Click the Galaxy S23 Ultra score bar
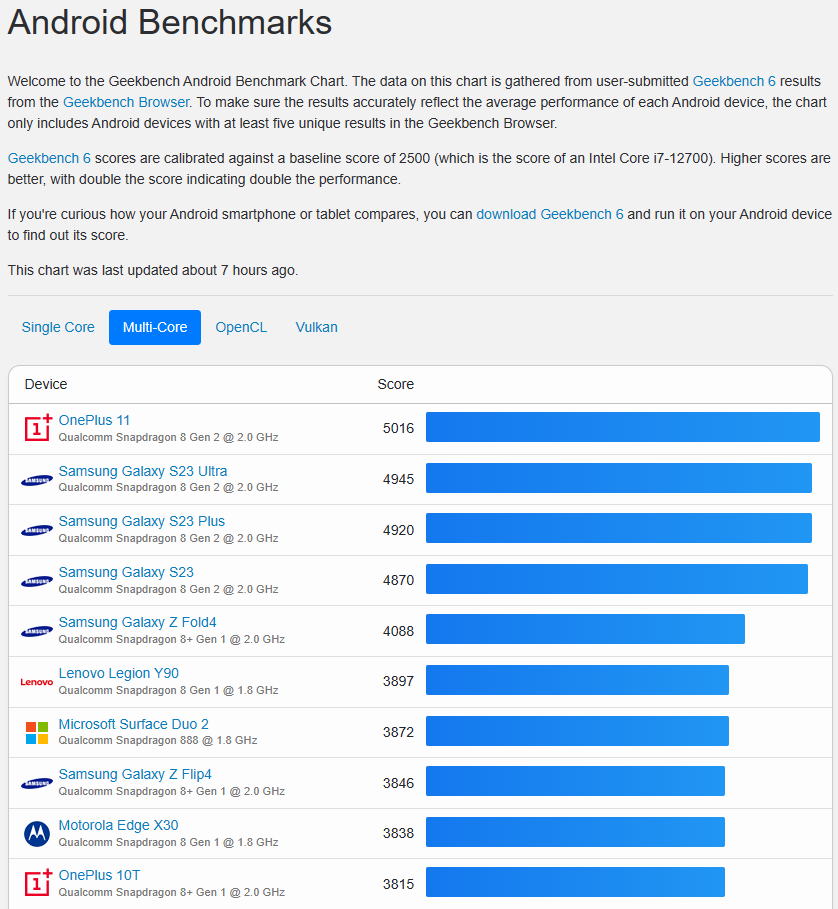The width and height of the screenshot is (838, 909). pos(618,478)
